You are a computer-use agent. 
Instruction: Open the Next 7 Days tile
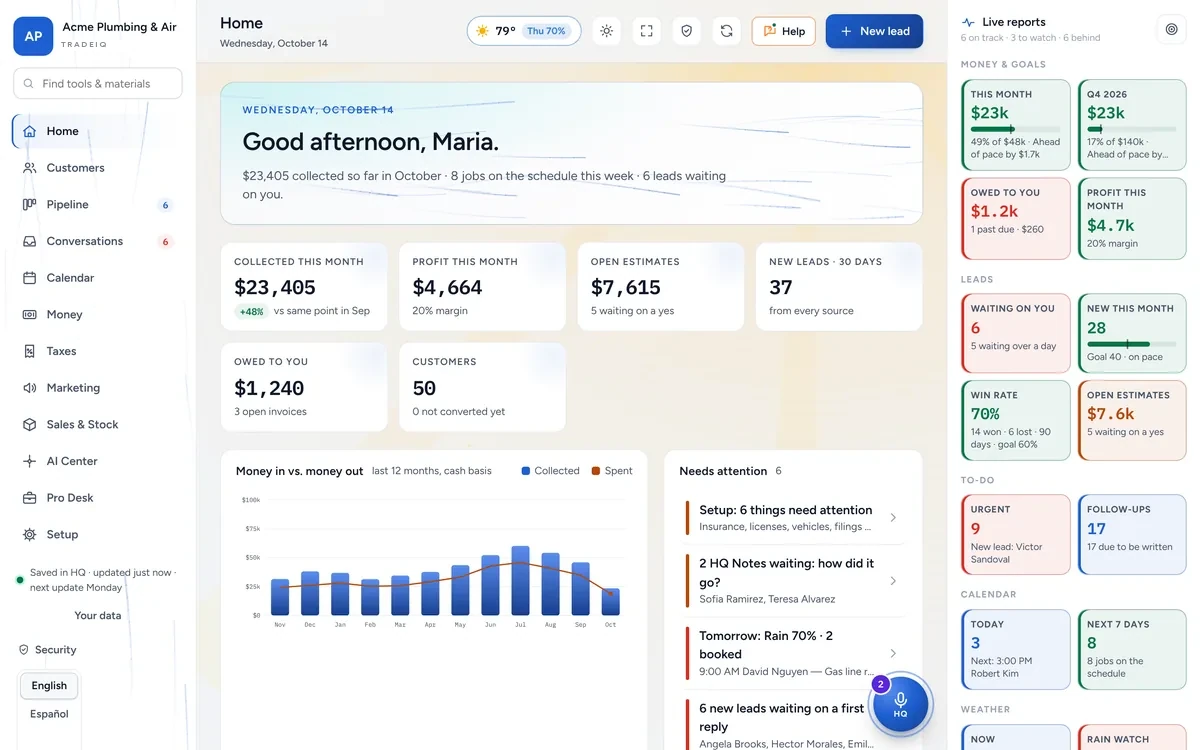click(1132, 649)
